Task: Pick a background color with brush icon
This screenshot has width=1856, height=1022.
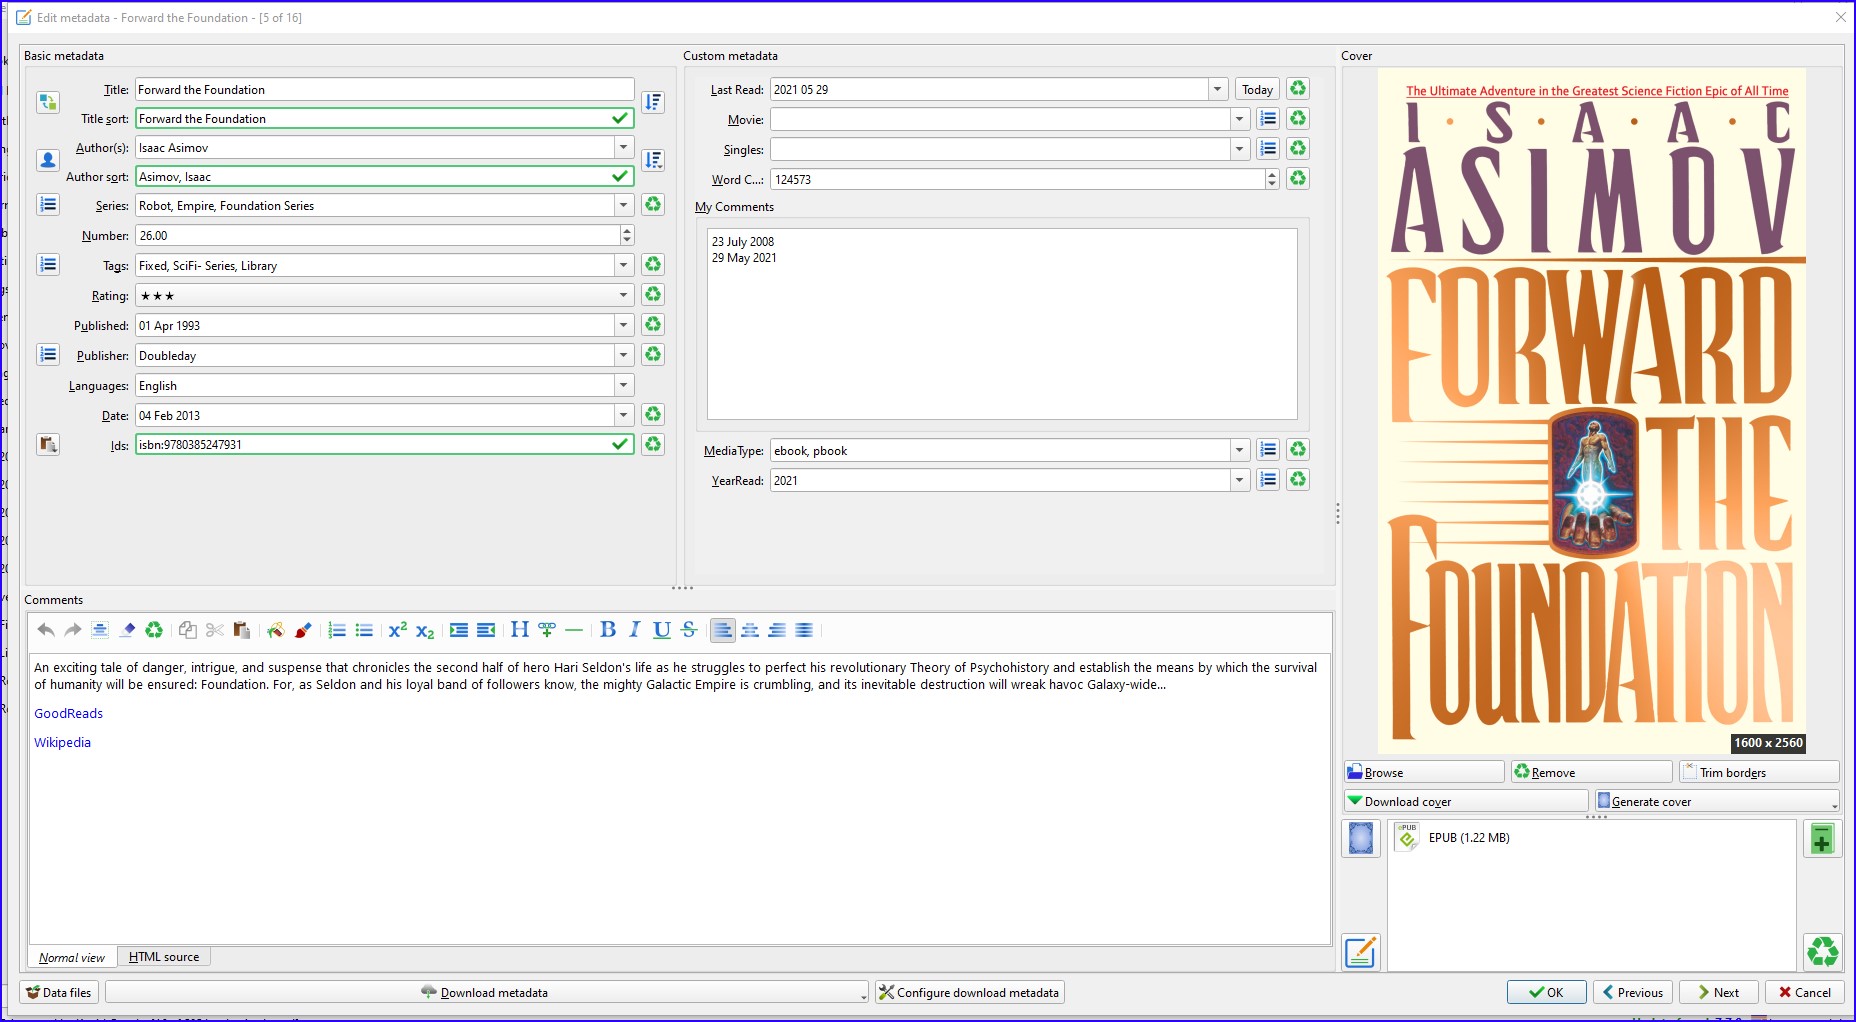Action: tap(302, 630)
